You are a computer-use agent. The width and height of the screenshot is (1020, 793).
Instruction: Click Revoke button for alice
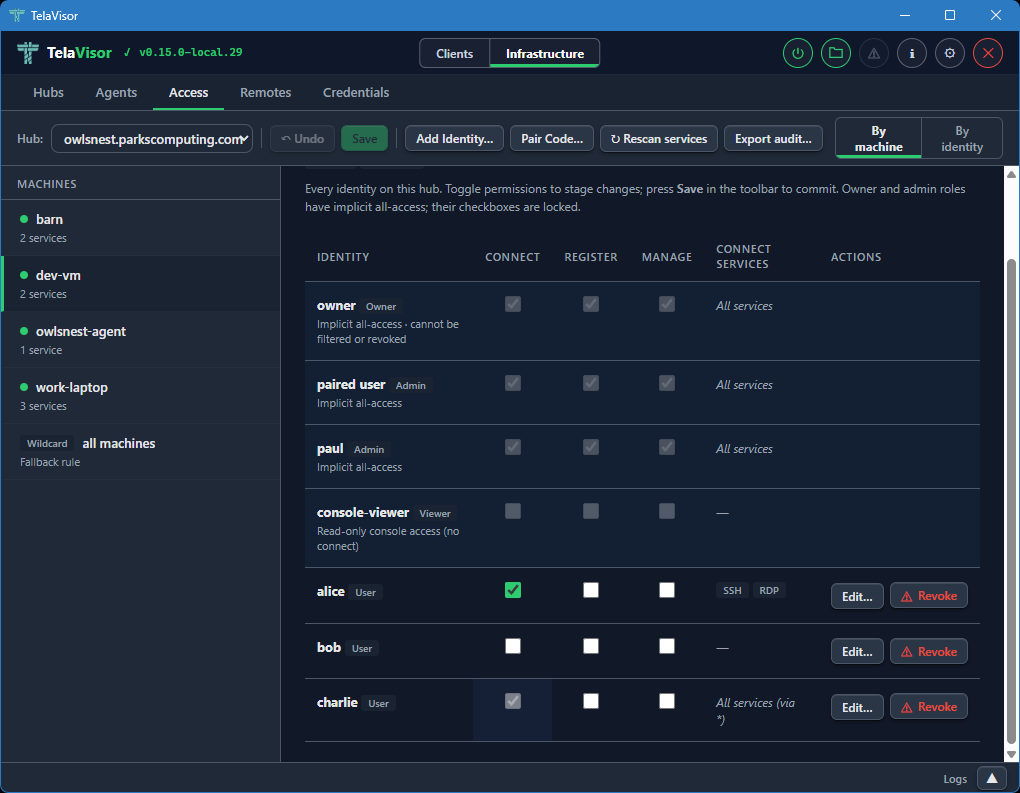(928, 596)
